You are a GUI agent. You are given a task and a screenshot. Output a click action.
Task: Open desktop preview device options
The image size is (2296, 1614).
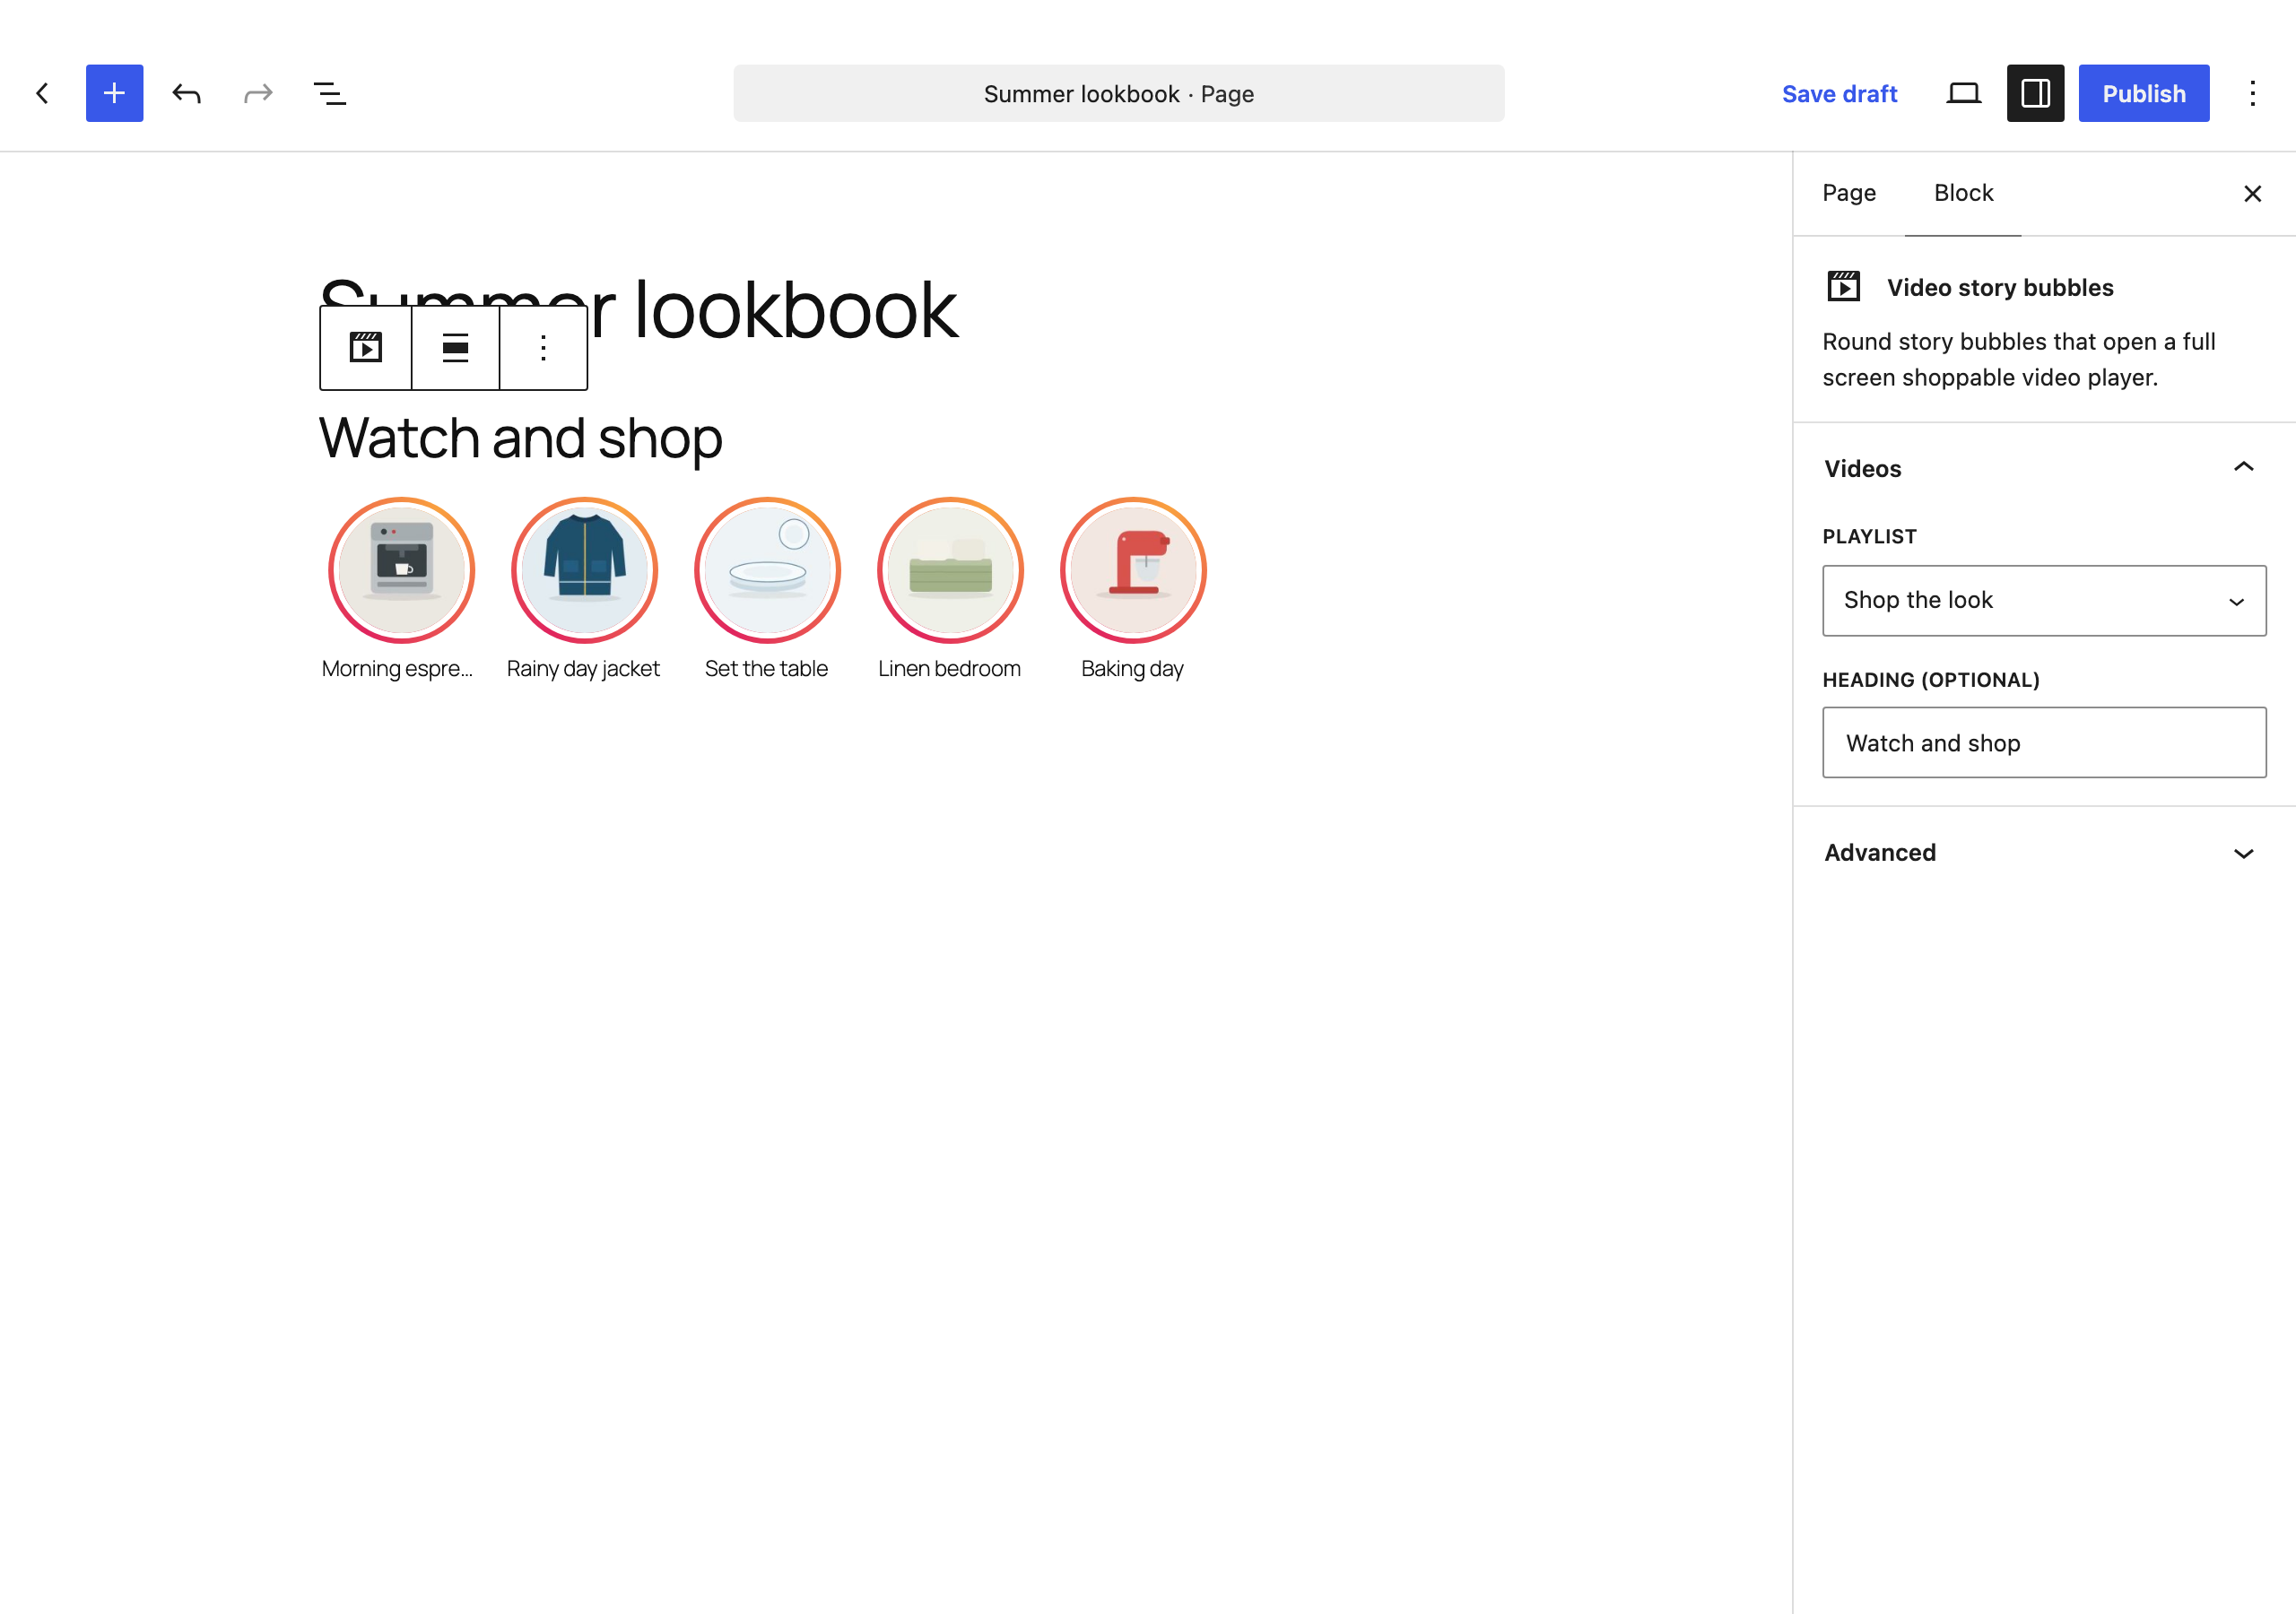coord(1964,93)
